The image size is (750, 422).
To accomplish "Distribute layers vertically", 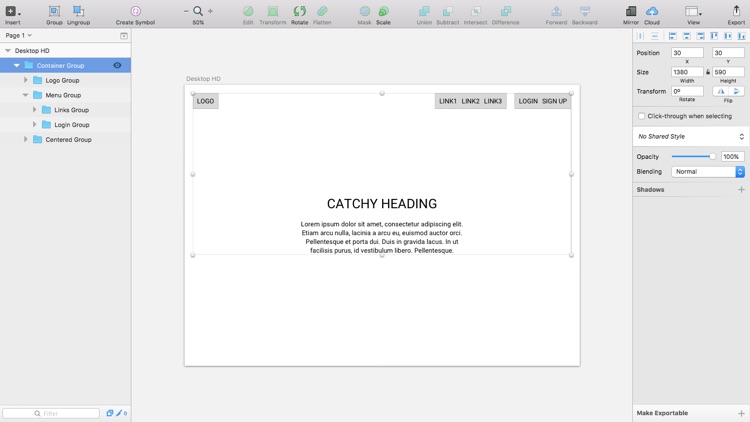I will (x=655, y=36).
